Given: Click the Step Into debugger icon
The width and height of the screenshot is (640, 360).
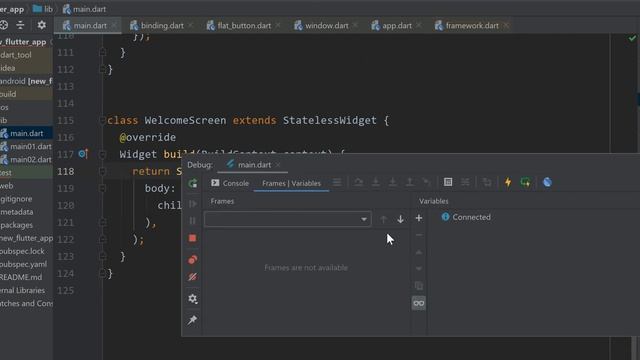Looking at the screenshot, I should tap(376, 182).
